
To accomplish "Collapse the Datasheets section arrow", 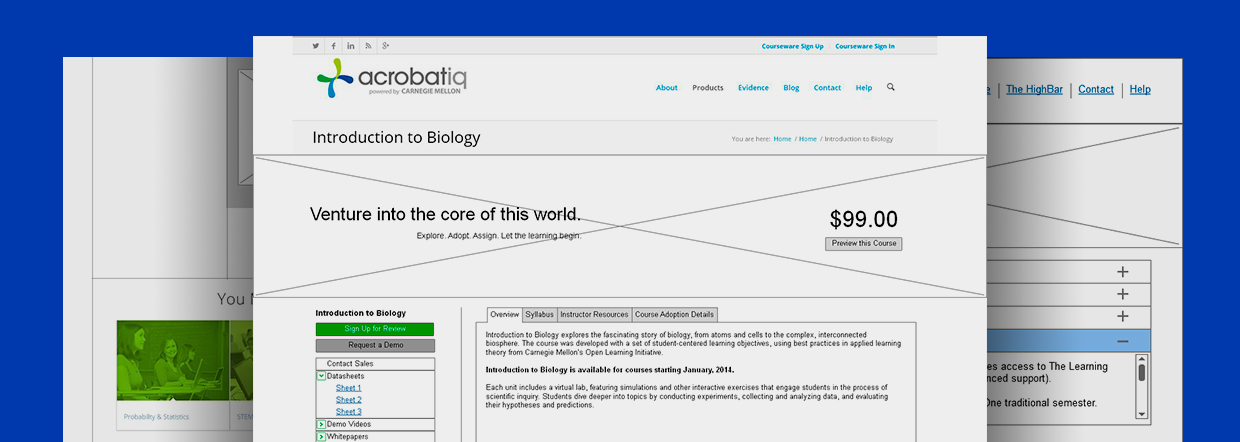I will (x=321, y=376).
